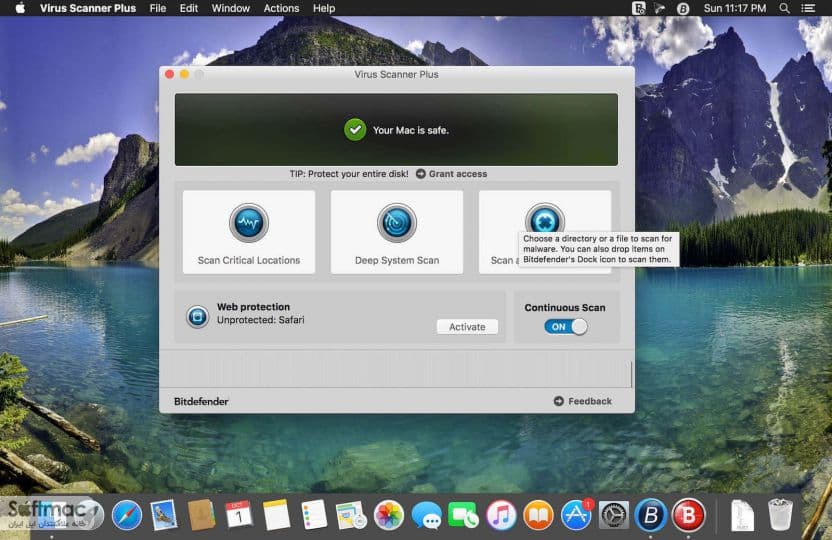
Task: Click the Unprotected: Safari status text
Action: click(x=261, y=320)
